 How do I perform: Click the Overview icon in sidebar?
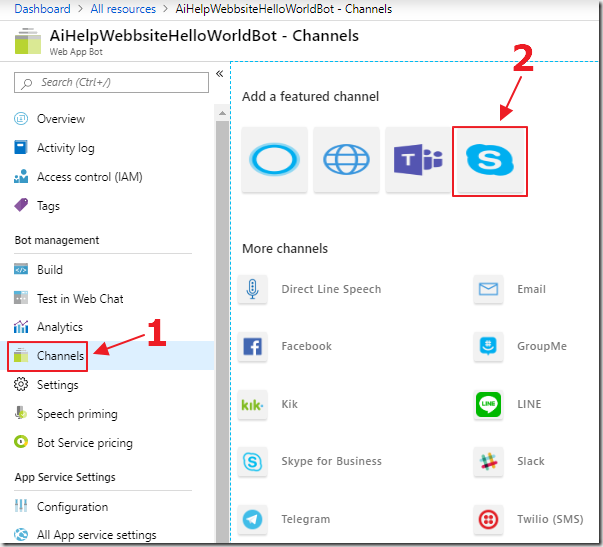click(21, 118)
